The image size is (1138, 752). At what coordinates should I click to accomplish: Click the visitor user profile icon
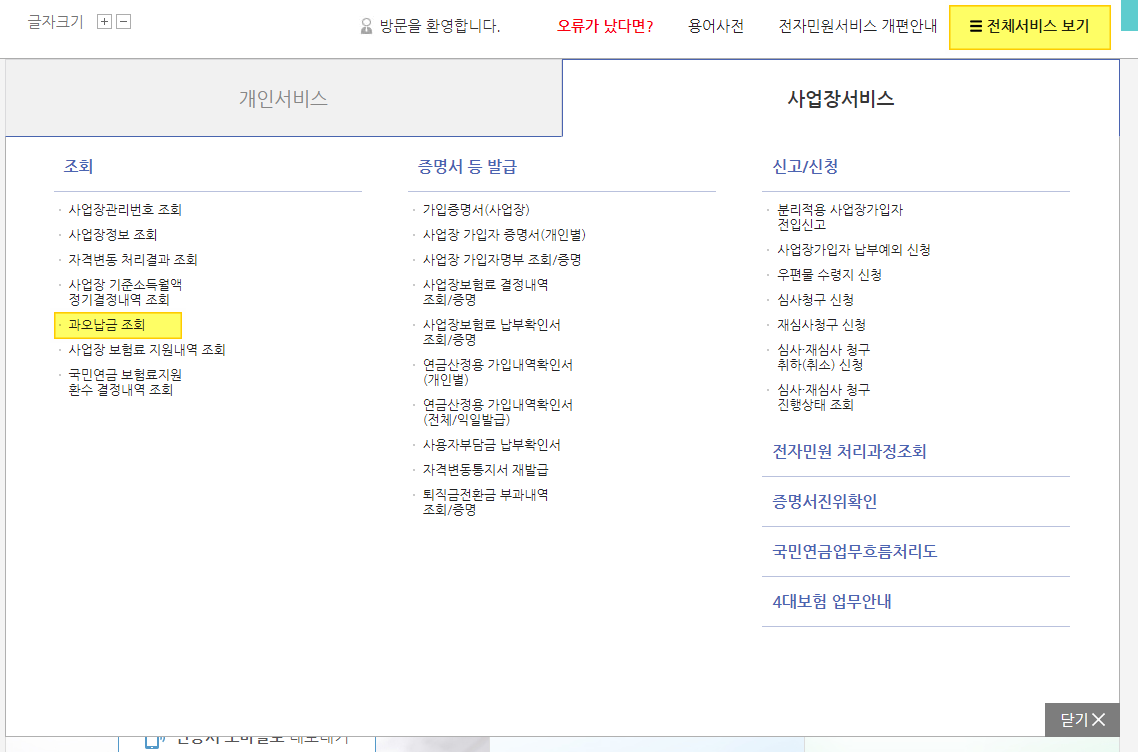click(366, 26)
